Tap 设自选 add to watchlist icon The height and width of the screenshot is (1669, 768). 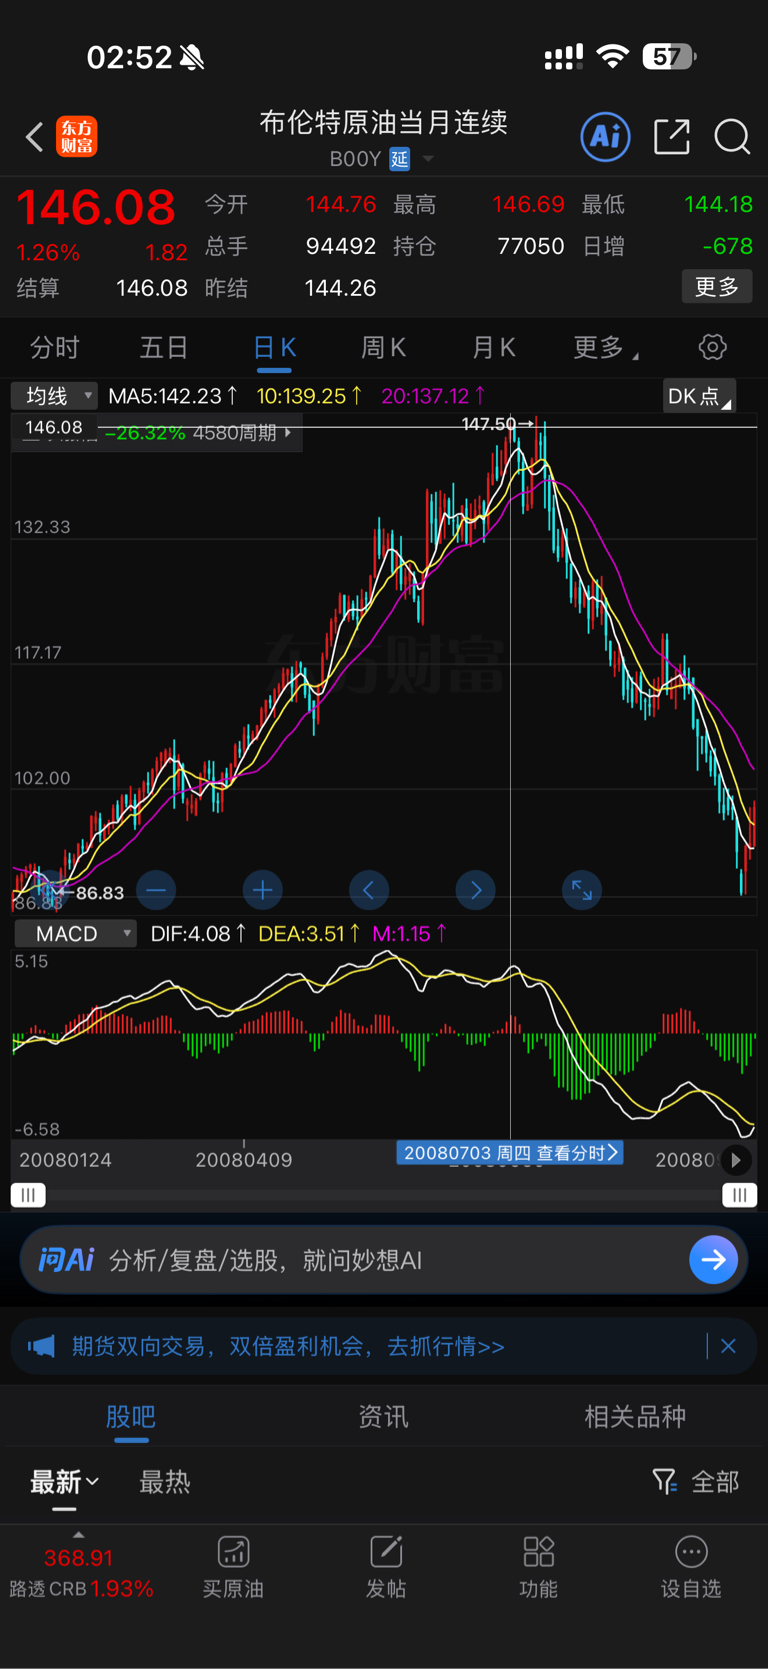691,1567
